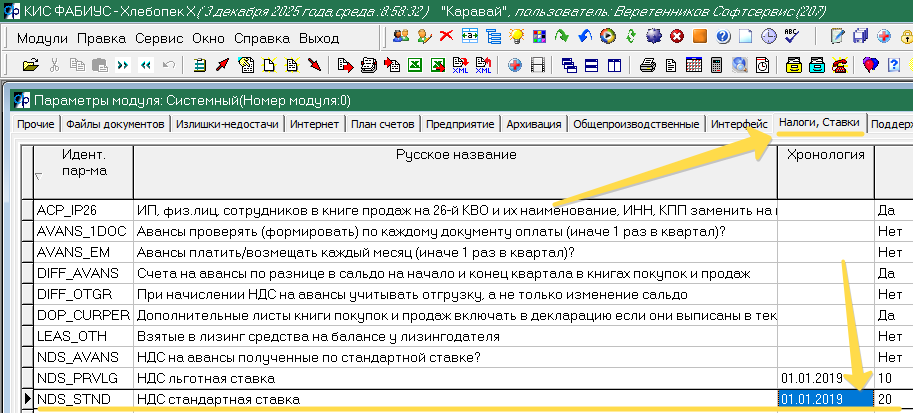Viewport: 913px width, 414px height.
Task: Click the gray undo arrow icon
Action: 168,65
